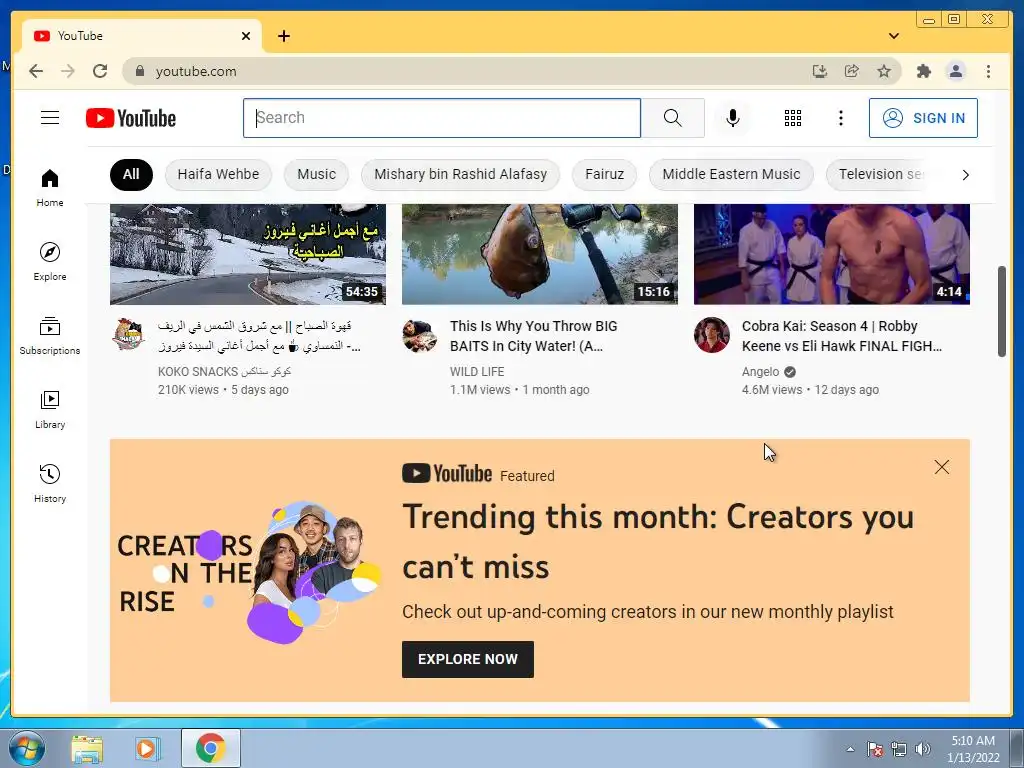Click the padlock site info icon
This screenshot has width=1024, height=768.
139,71
